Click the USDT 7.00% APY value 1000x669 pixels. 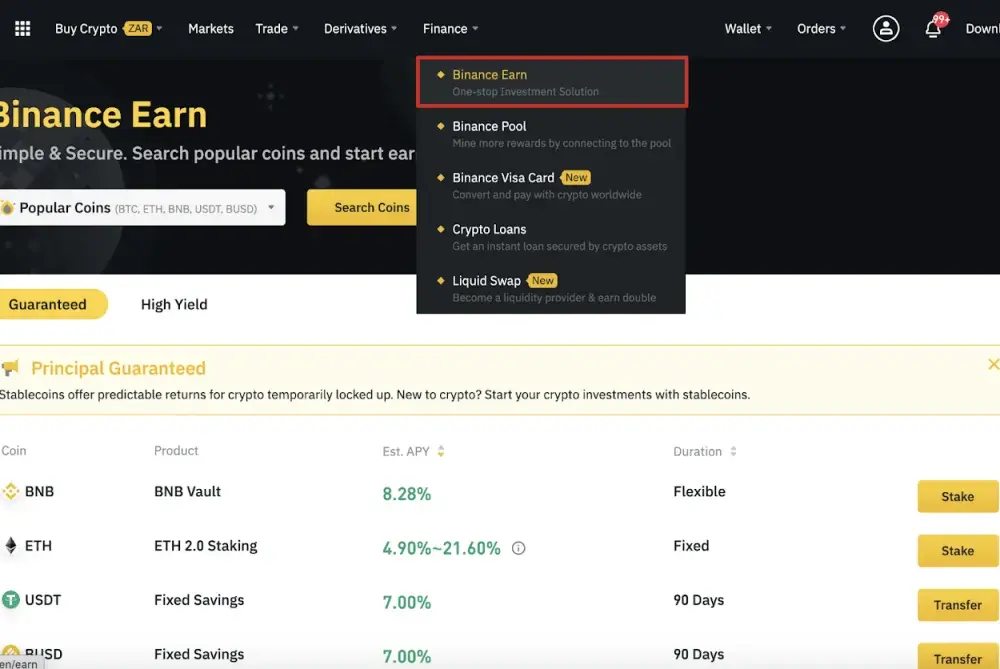tap(407, 602)
